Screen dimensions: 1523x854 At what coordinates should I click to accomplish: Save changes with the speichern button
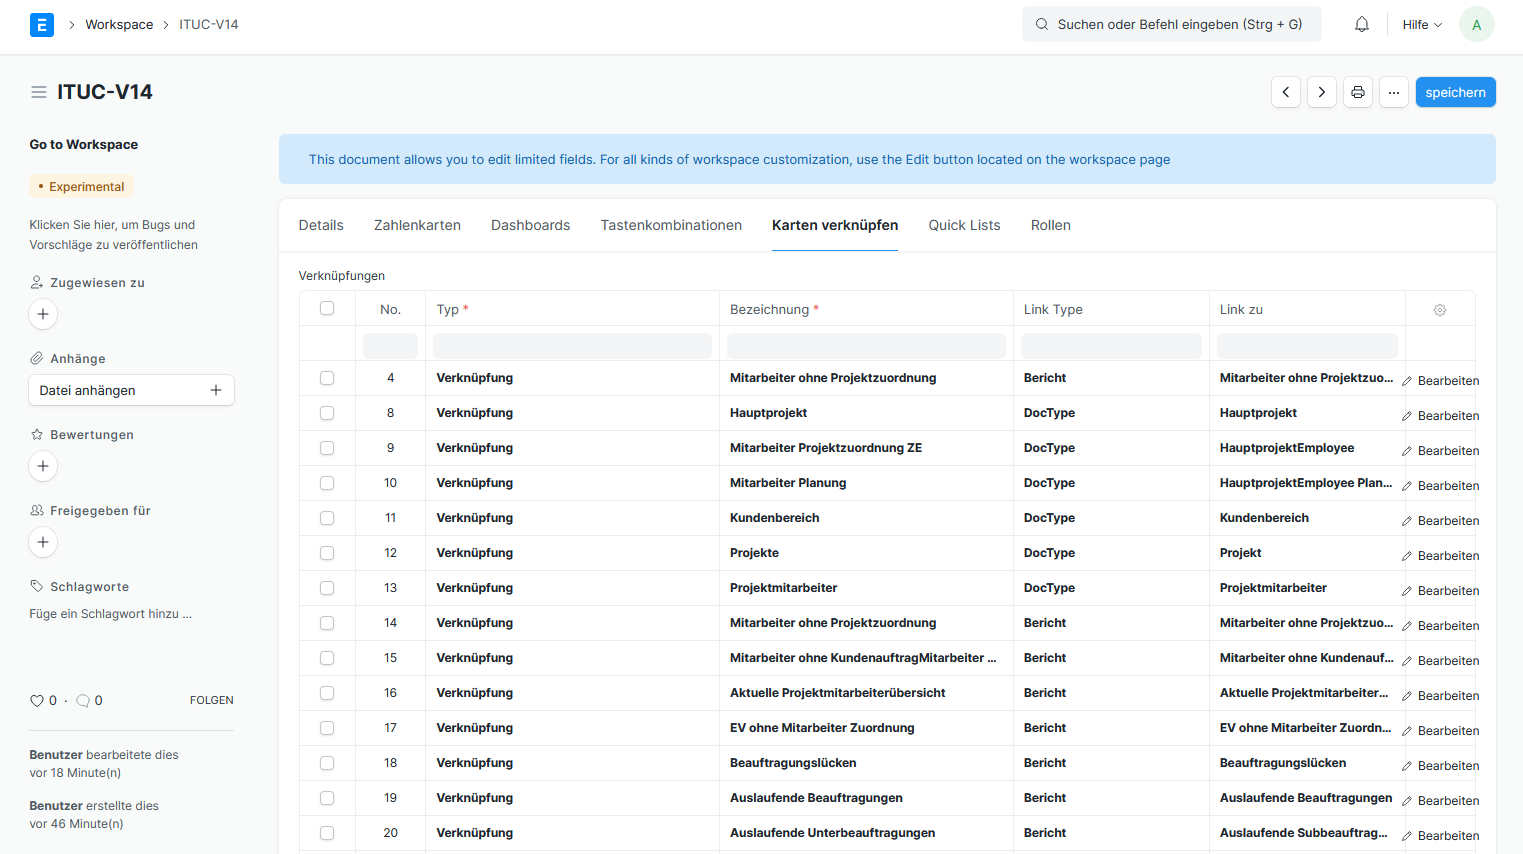tap(1455, 91)
